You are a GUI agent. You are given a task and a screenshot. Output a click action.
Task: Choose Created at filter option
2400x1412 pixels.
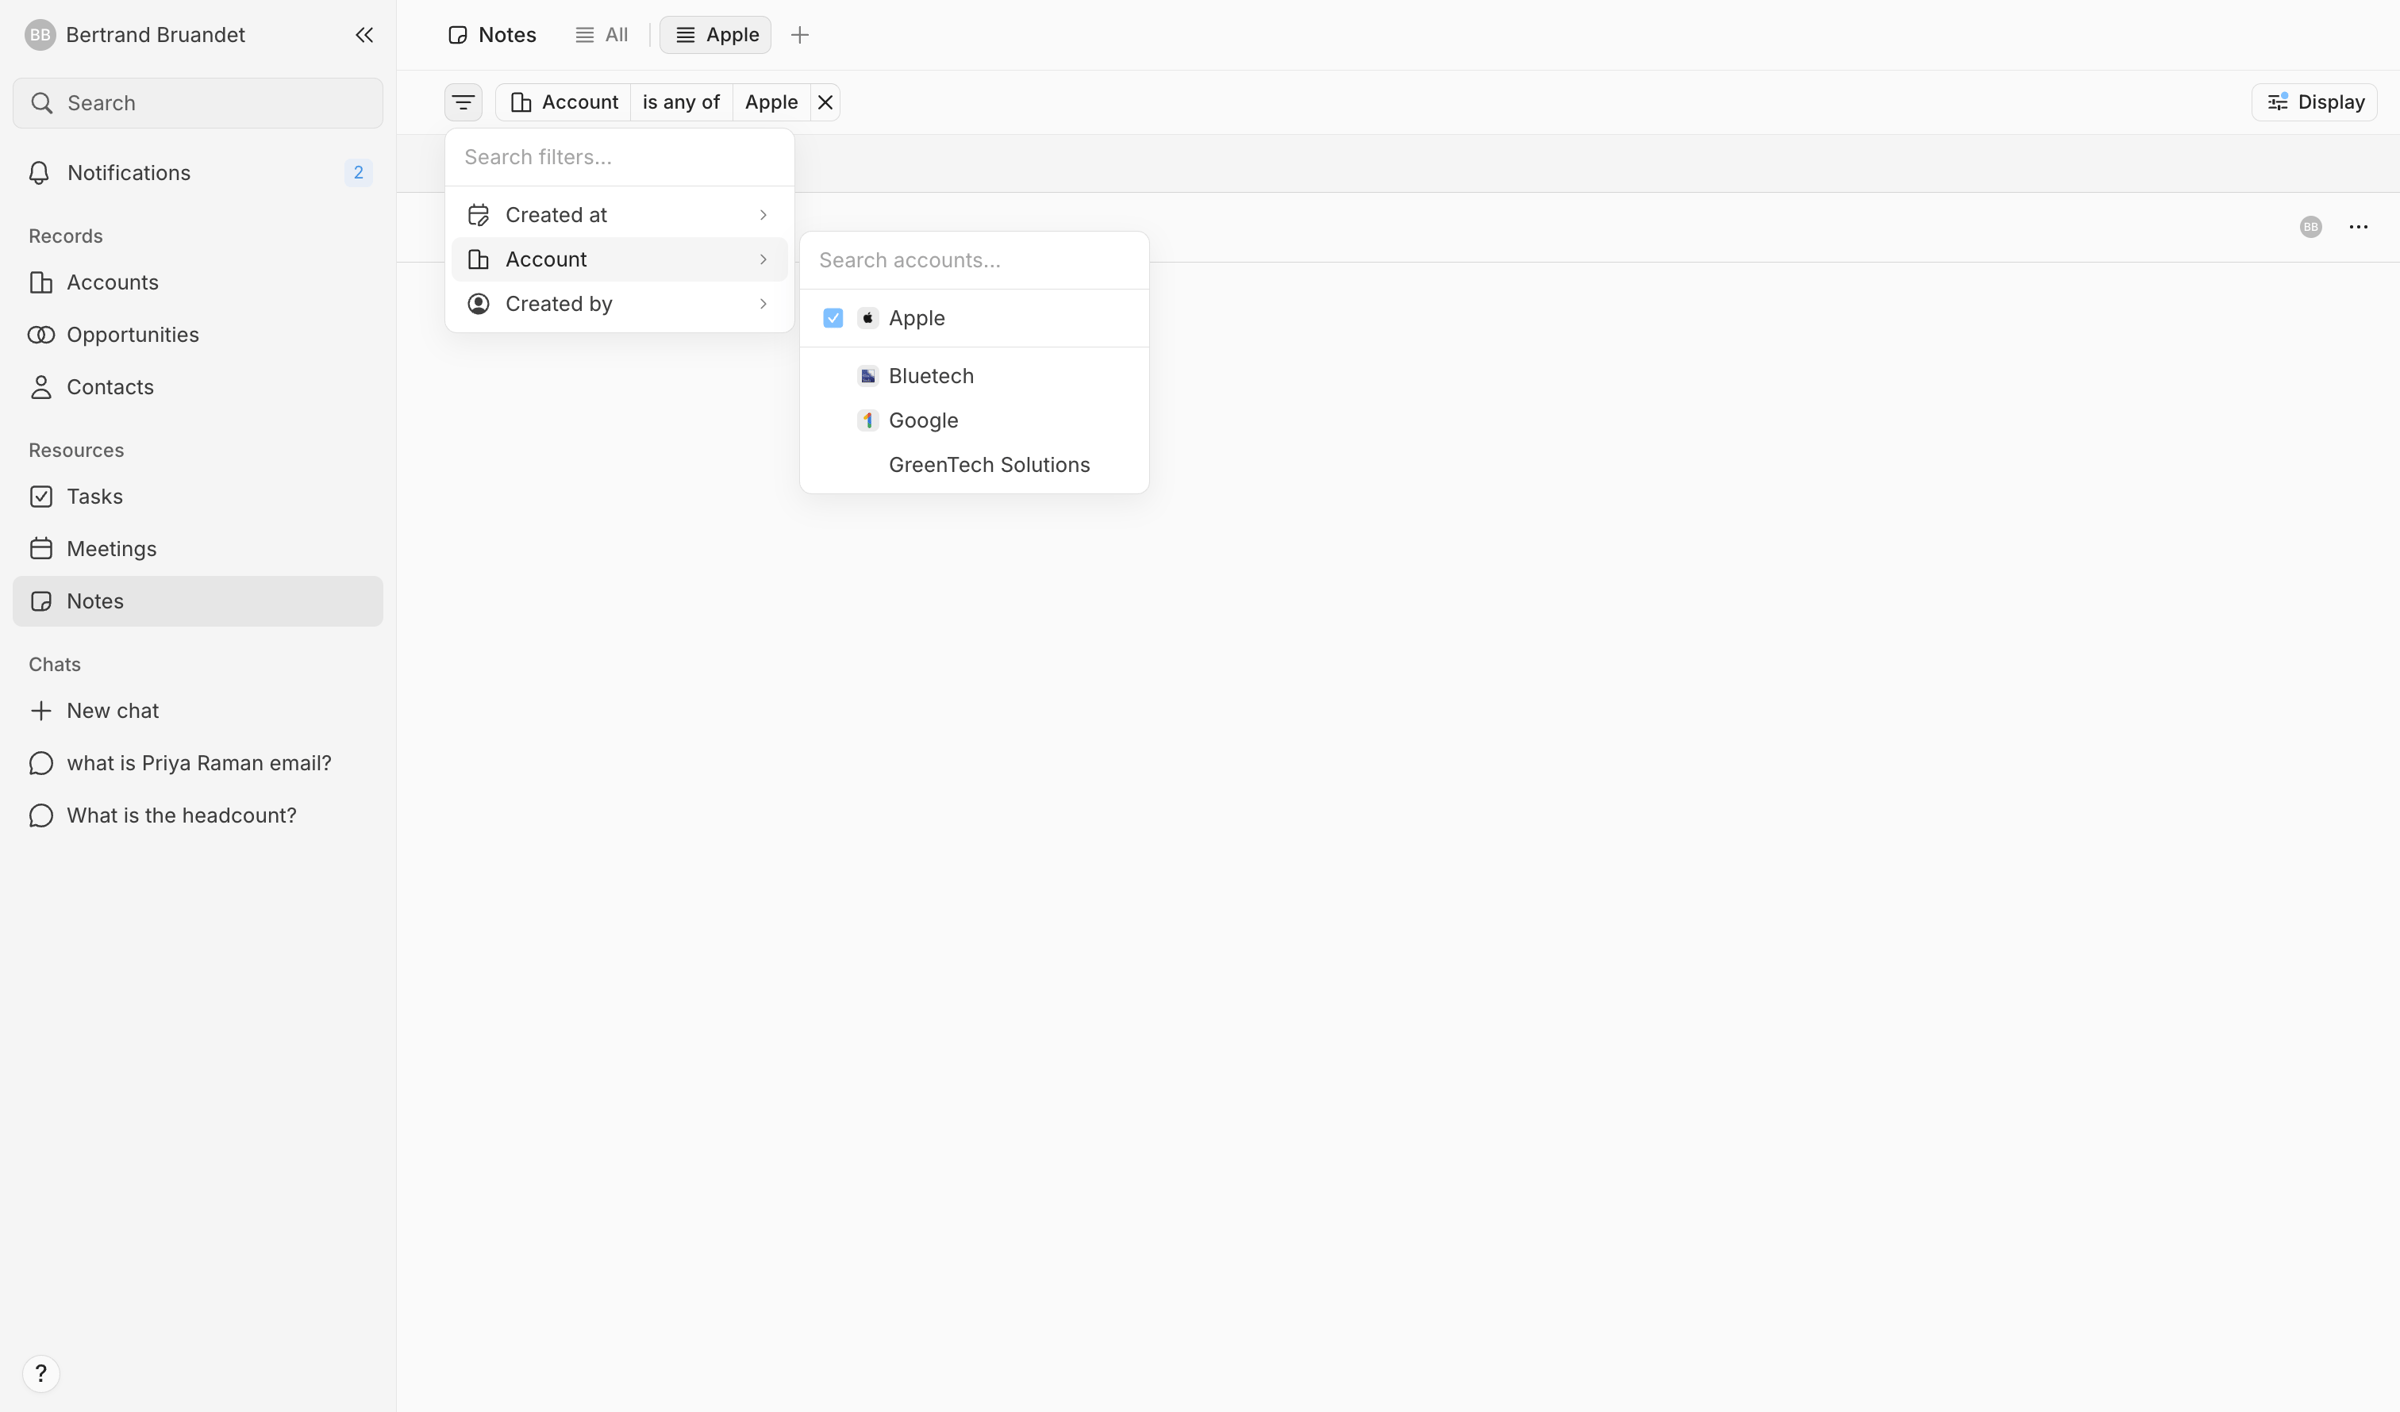point(620,215)
